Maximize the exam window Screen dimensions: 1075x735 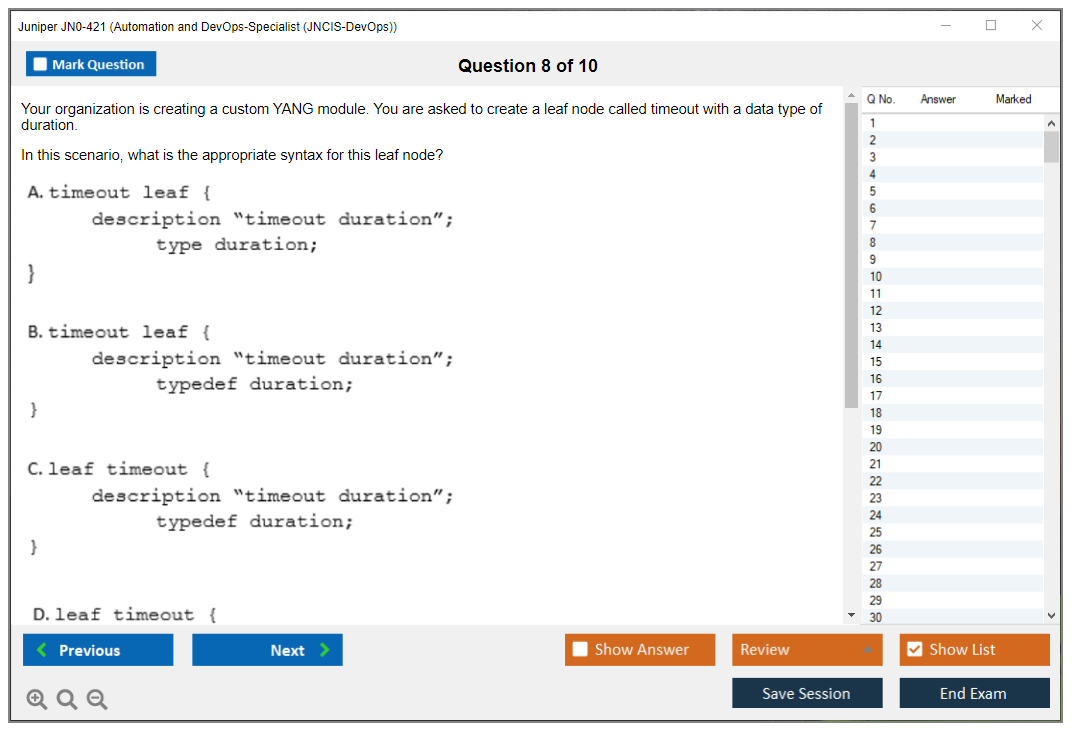point(991,26)
